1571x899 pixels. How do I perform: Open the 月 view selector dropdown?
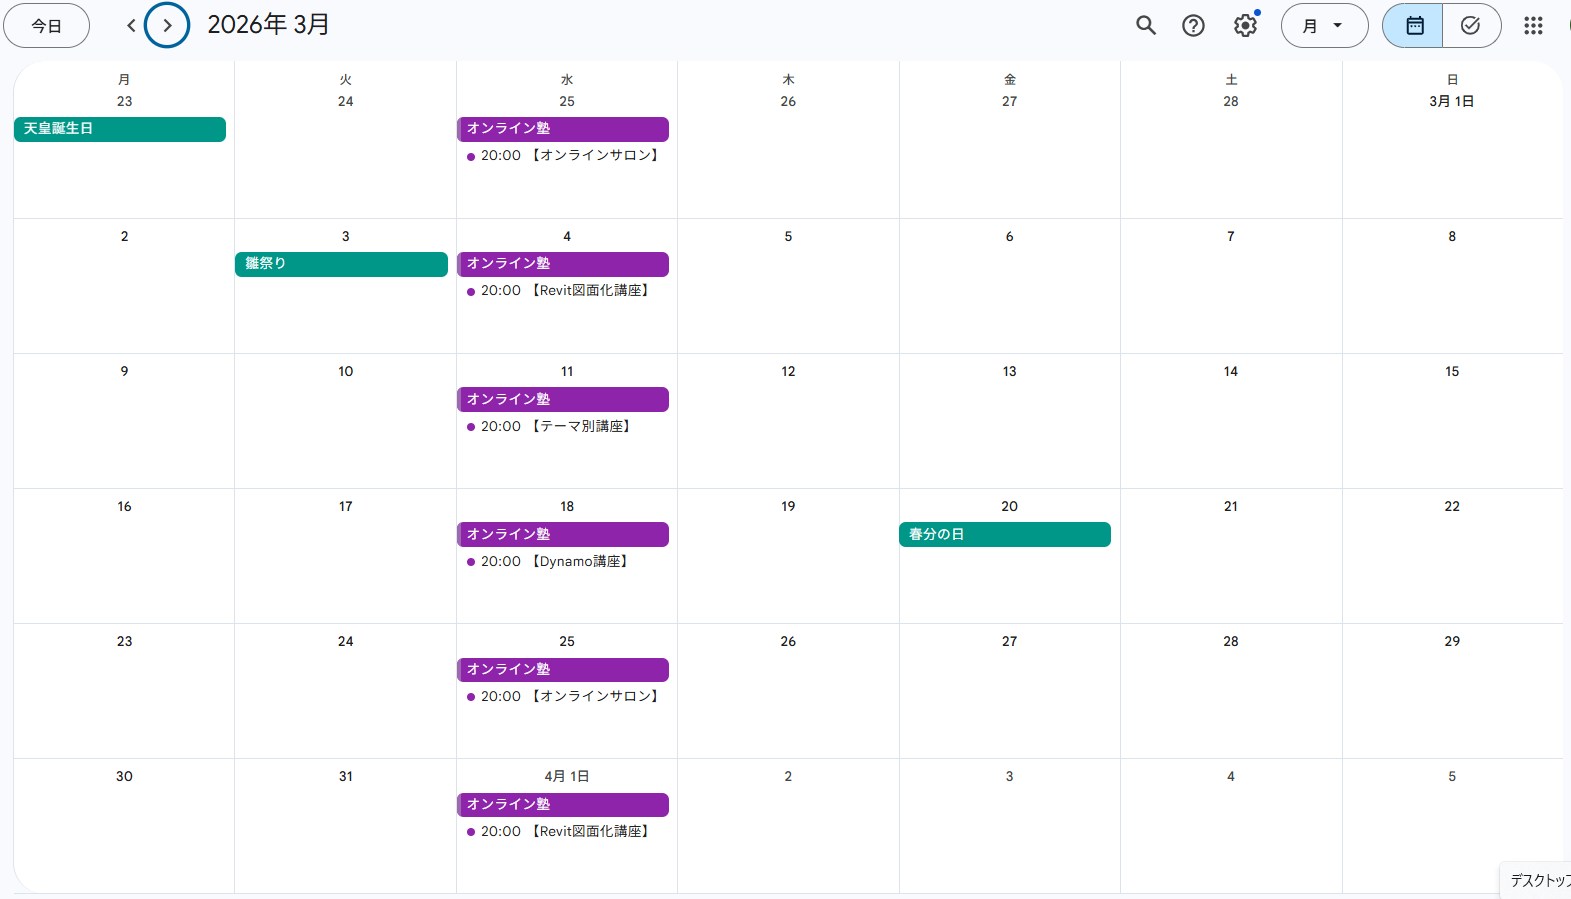pos(1323,26)
